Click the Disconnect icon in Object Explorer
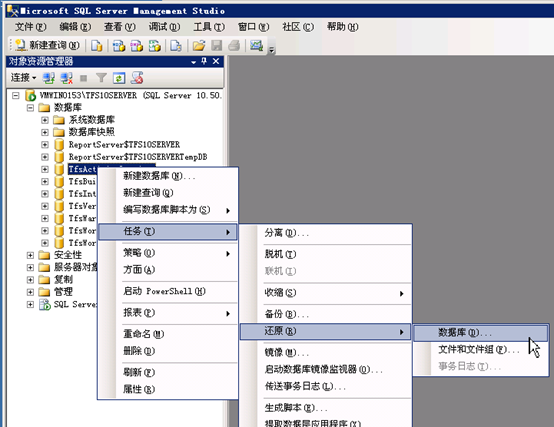The width and height of the screenshot is (554, 427). 66,78
